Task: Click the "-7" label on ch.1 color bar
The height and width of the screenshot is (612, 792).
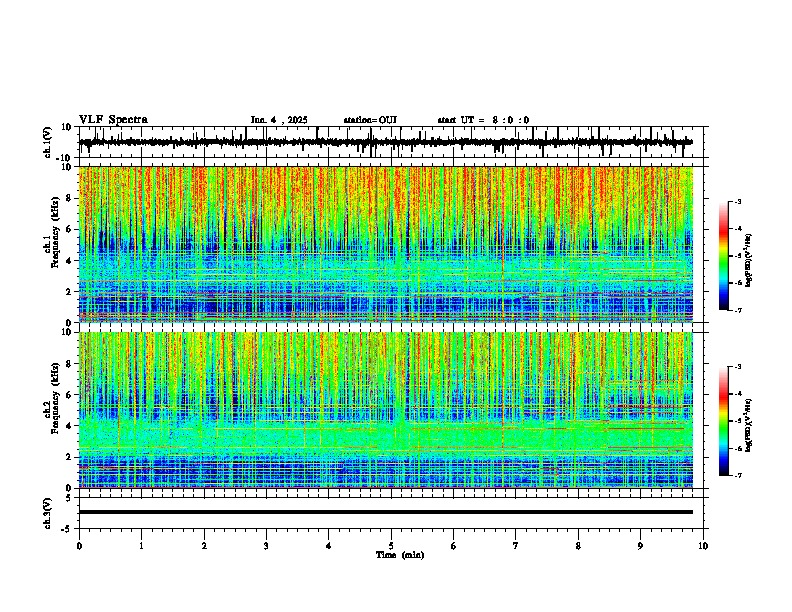Action: 738,310
